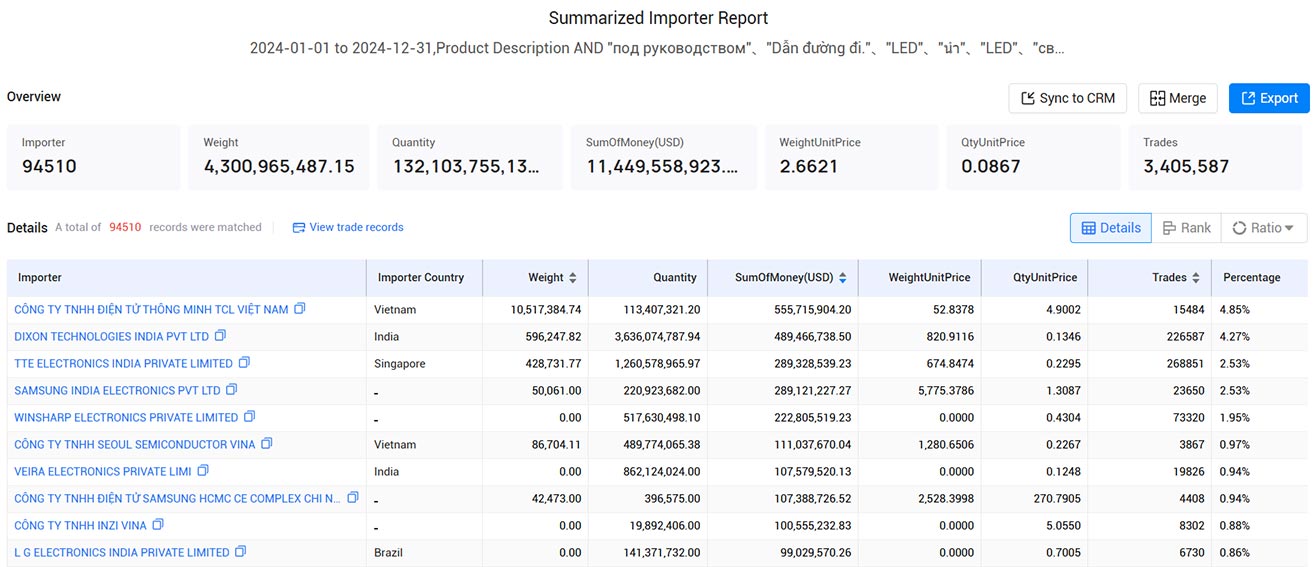The image size is (1313, 567).
Task: Open SAMSUNG HCMC CE COMPLEX importer link
Action: click(x=178, y=499)
